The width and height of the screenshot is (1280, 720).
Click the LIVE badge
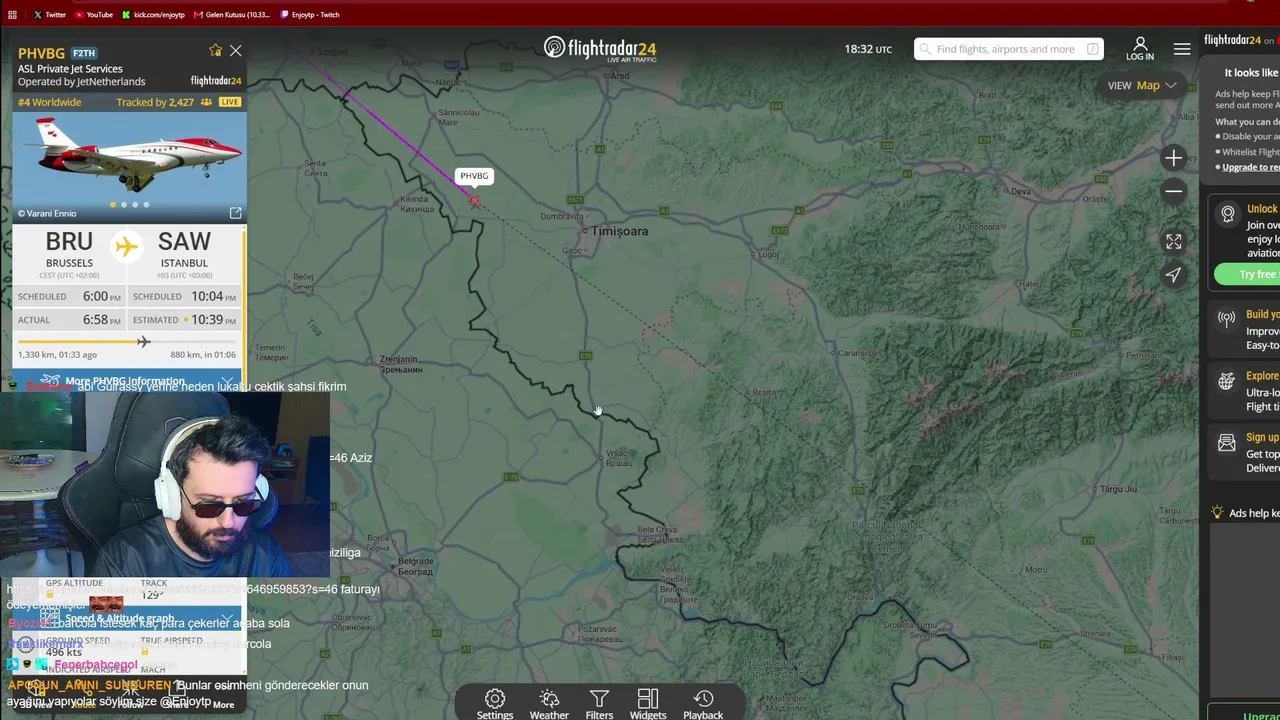(230, 102)
